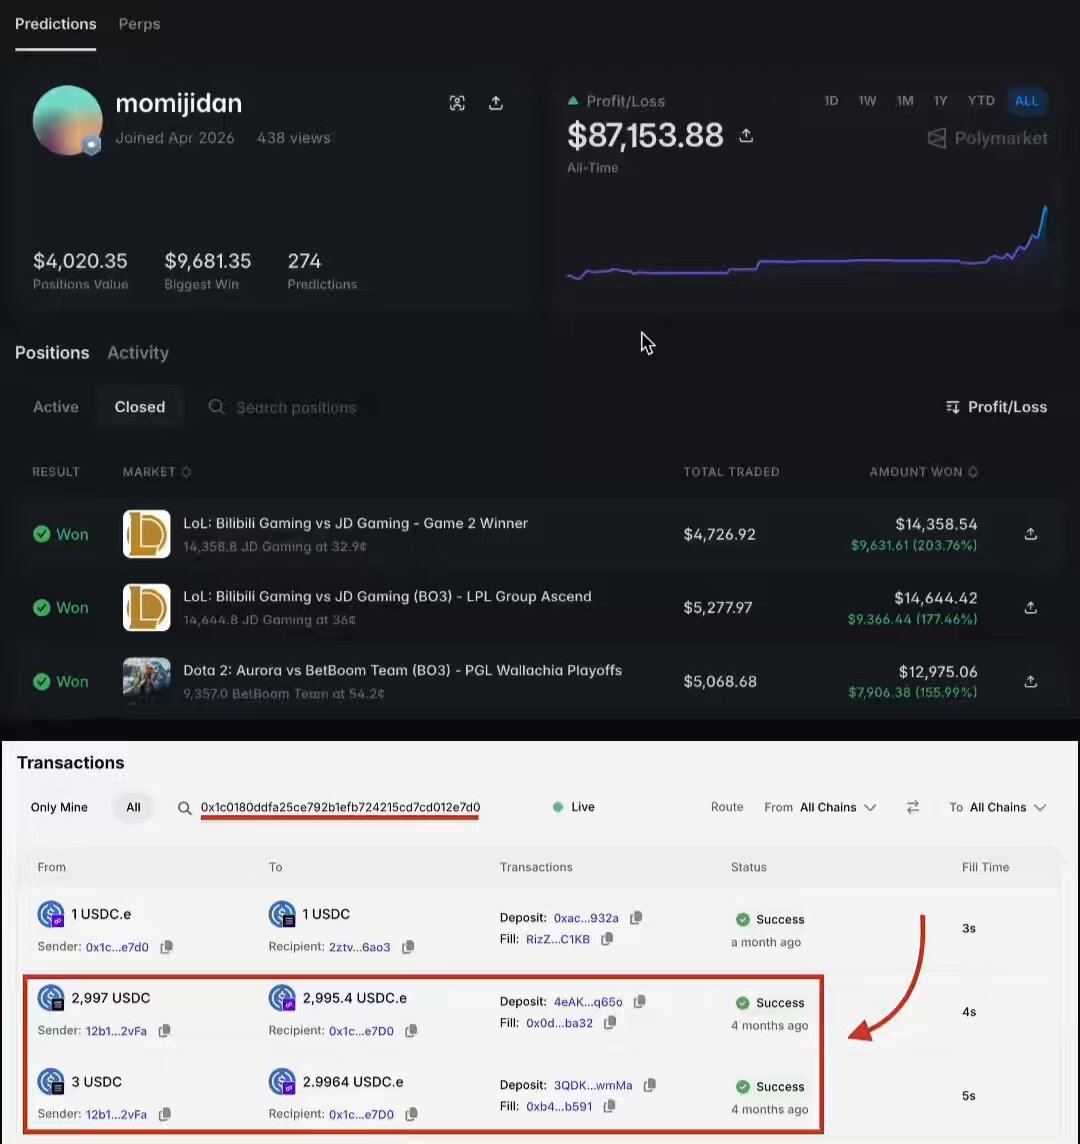Select the ALL chart range

pyautogui.click(x=1026, y=101)
